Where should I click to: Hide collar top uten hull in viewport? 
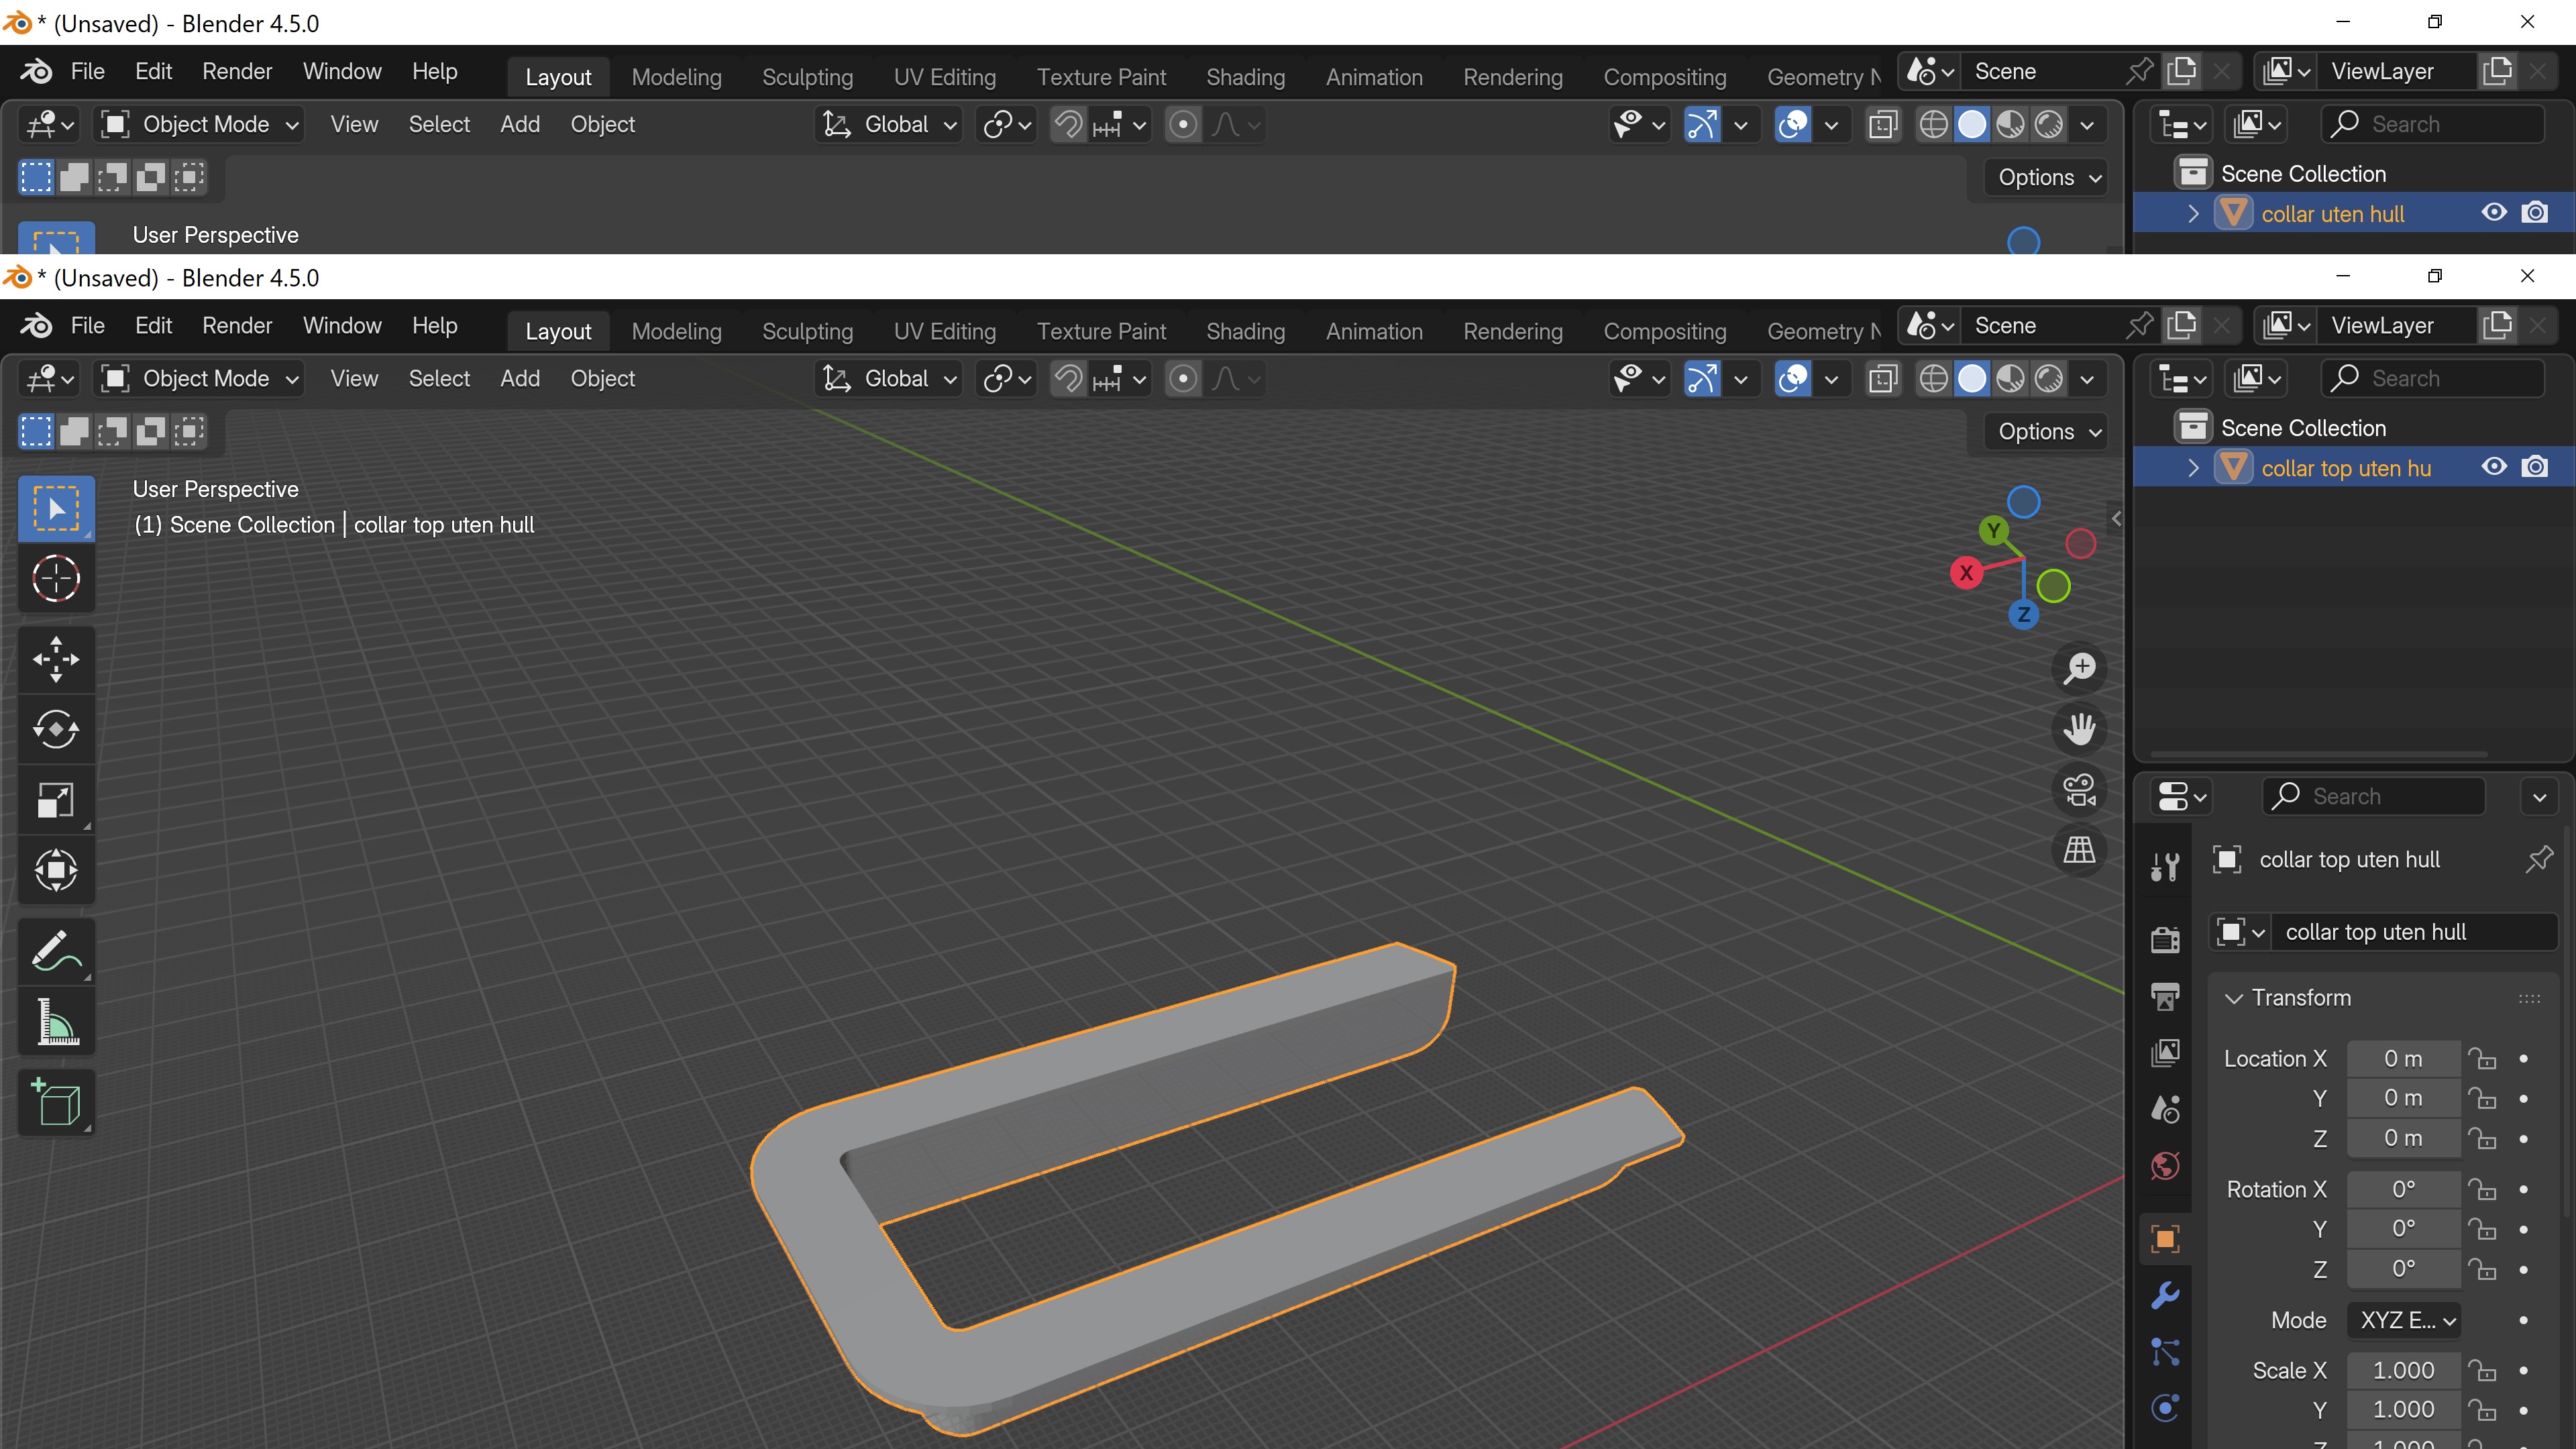[x=2494, y=467]
